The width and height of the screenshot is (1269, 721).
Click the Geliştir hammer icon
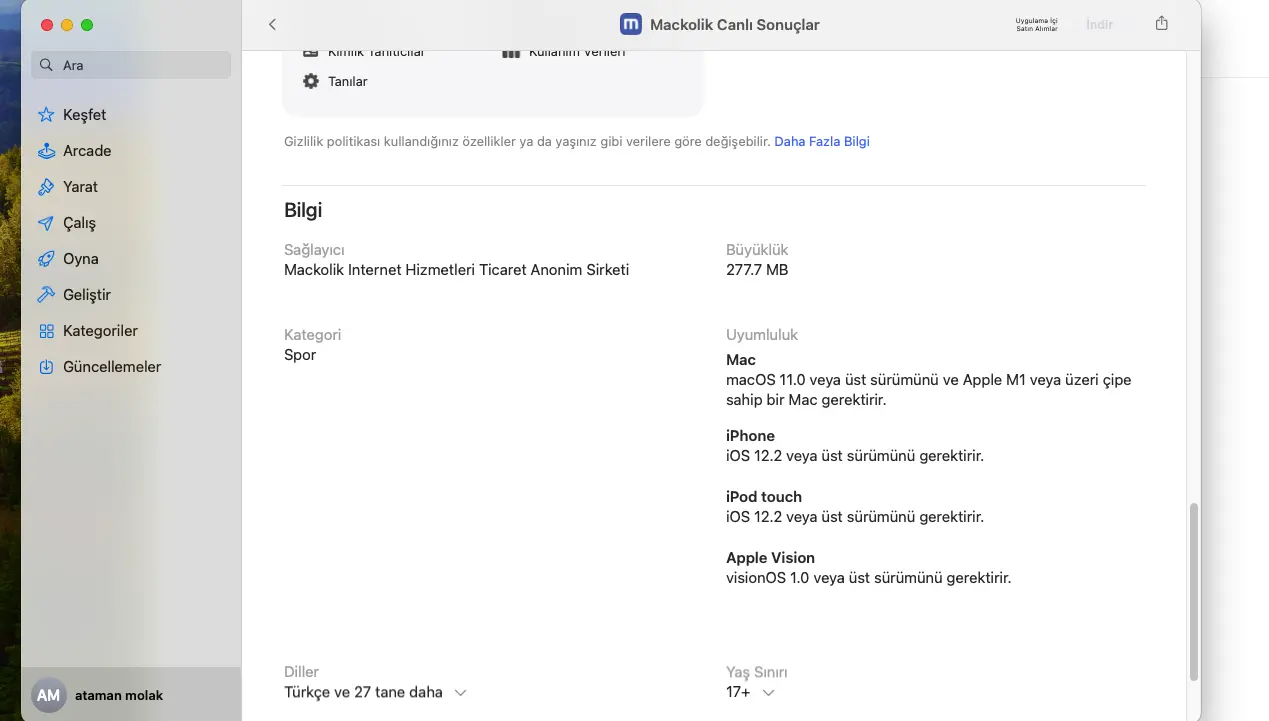46,295
